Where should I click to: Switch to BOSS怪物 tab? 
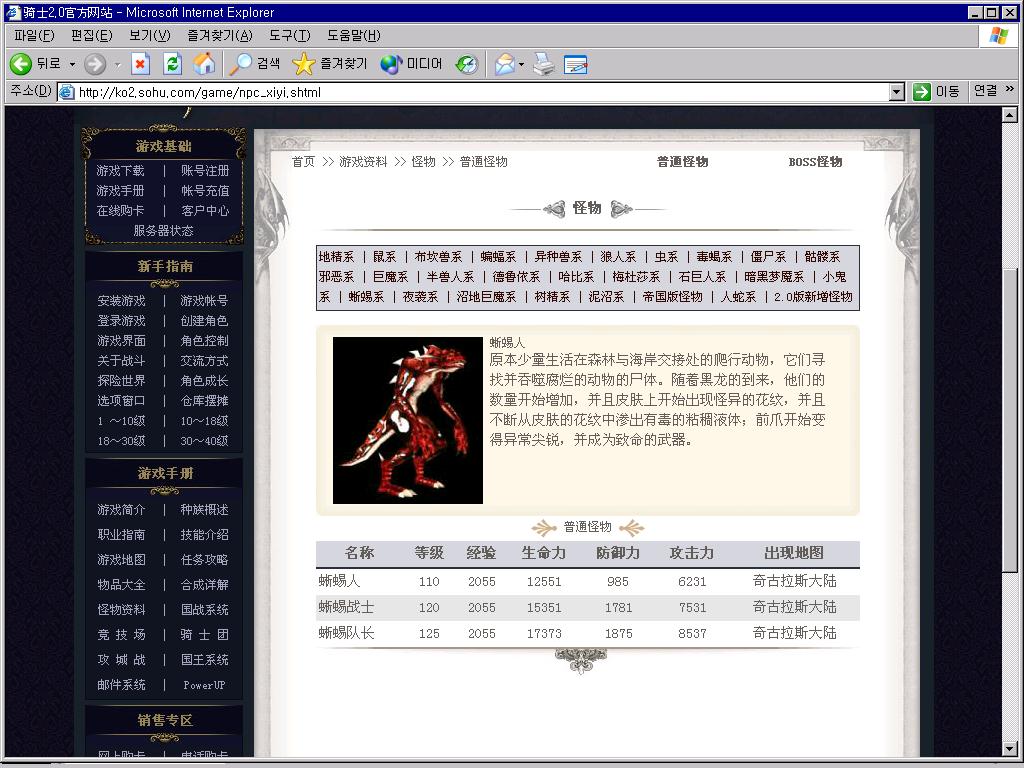click(815, 162)
